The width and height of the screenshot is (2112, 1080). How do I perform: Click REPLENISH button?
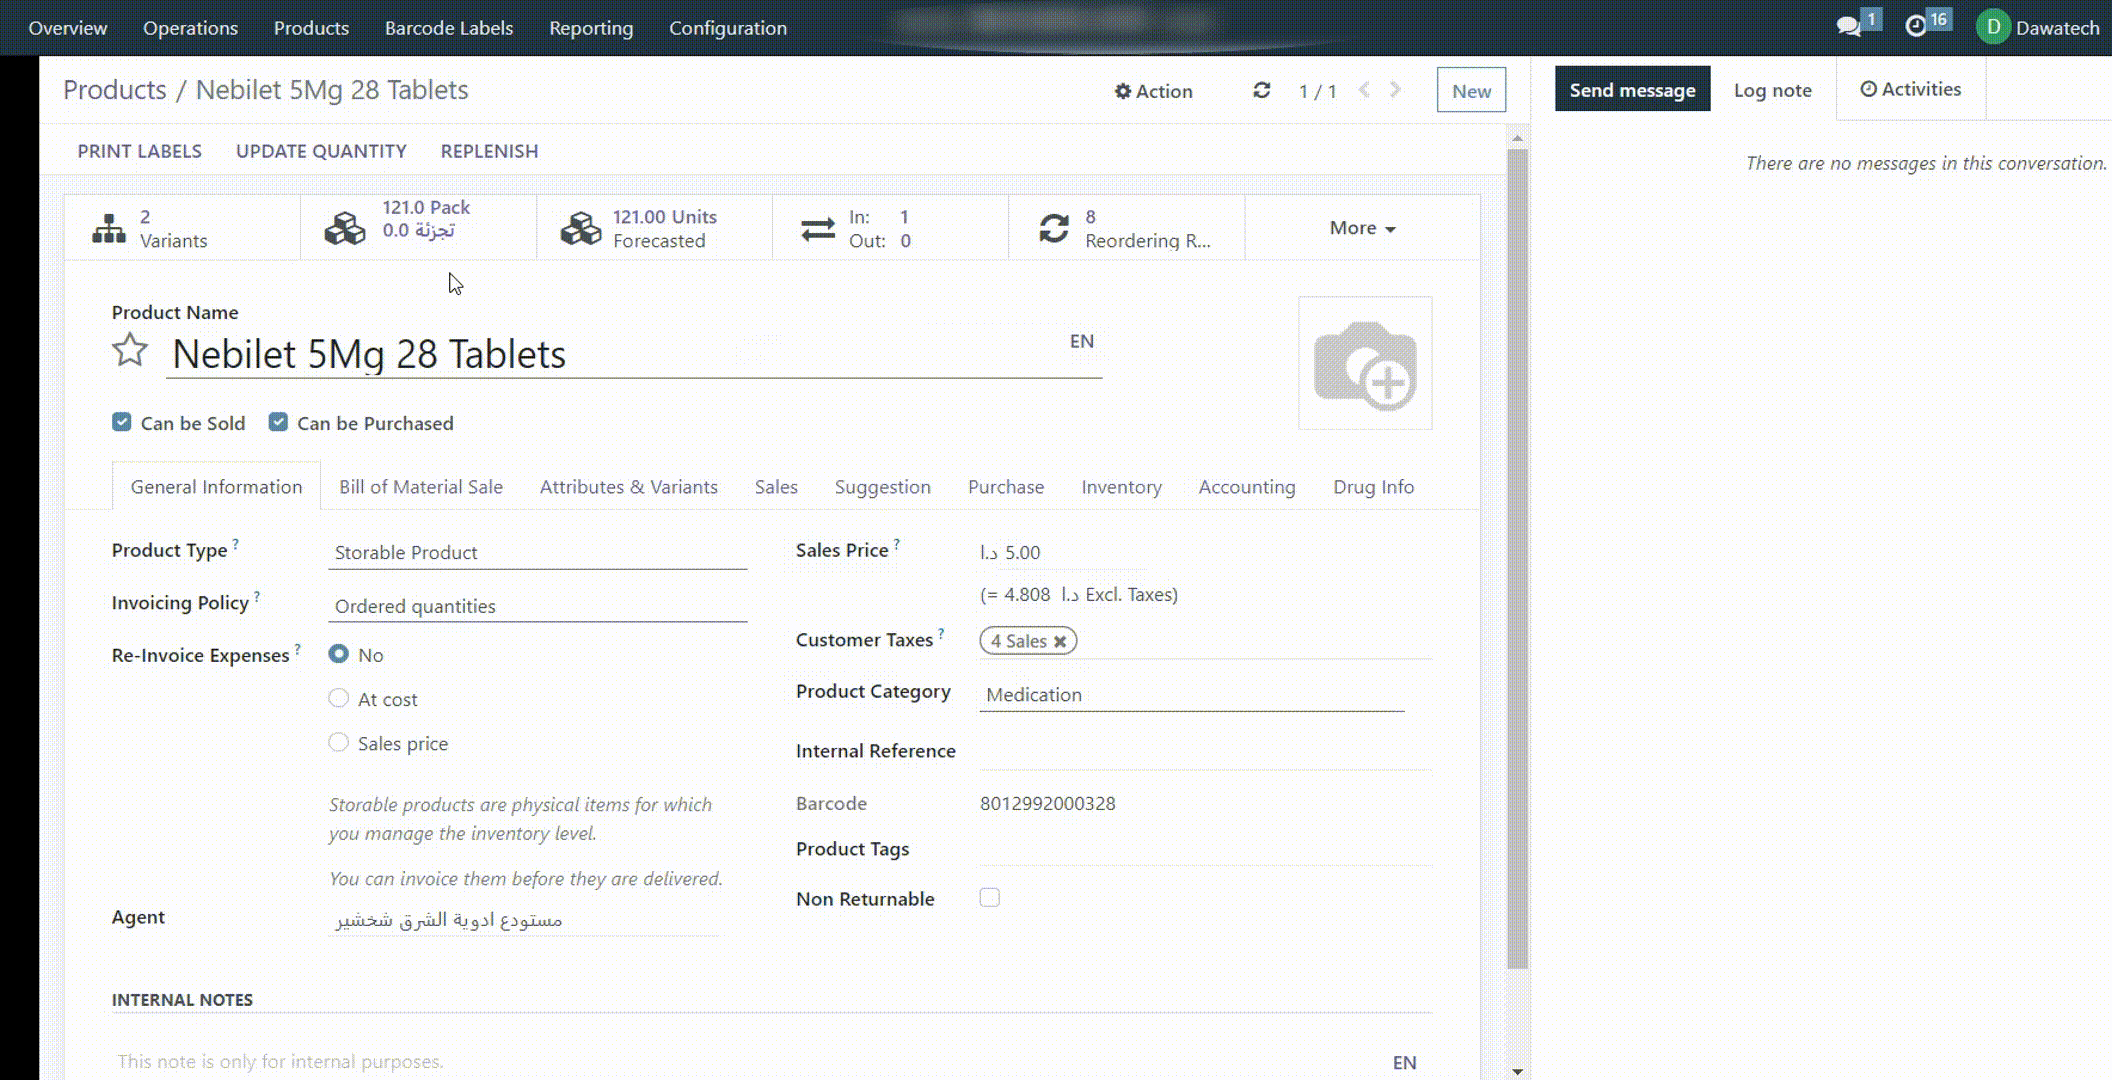[x=489, y=151]
